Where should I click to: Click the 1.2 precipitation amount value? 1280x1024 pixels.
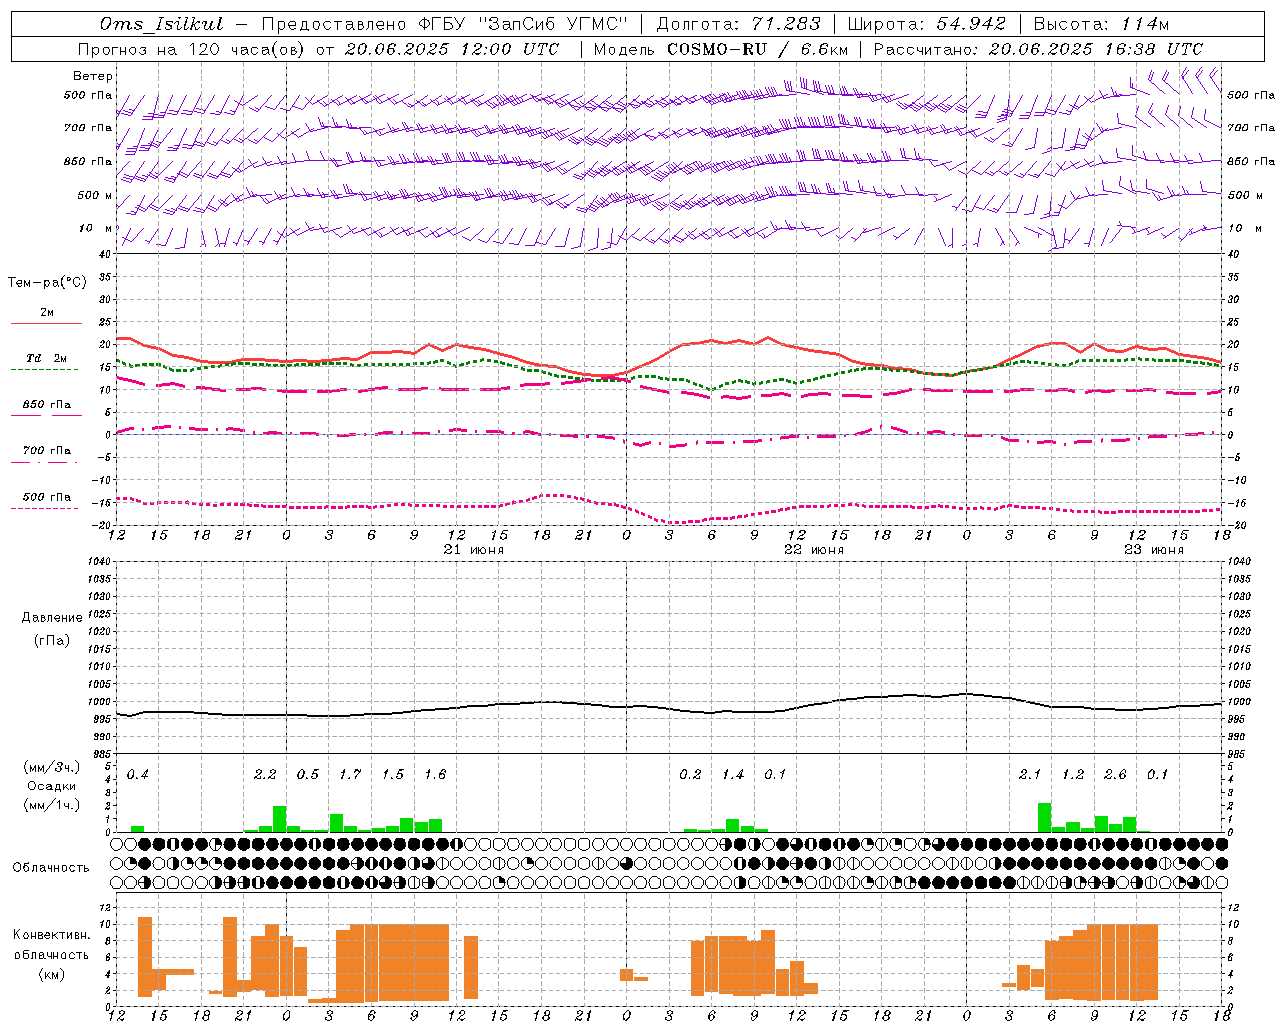pyautogui.click(x=1073, y=774)
